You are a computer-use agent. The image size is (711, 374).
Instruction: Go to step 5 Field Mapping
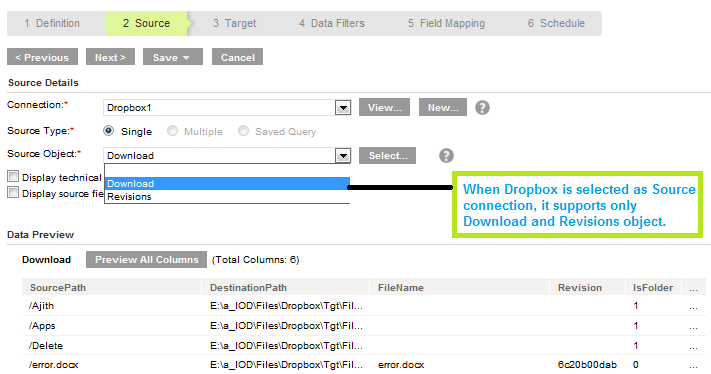point(446,23)
